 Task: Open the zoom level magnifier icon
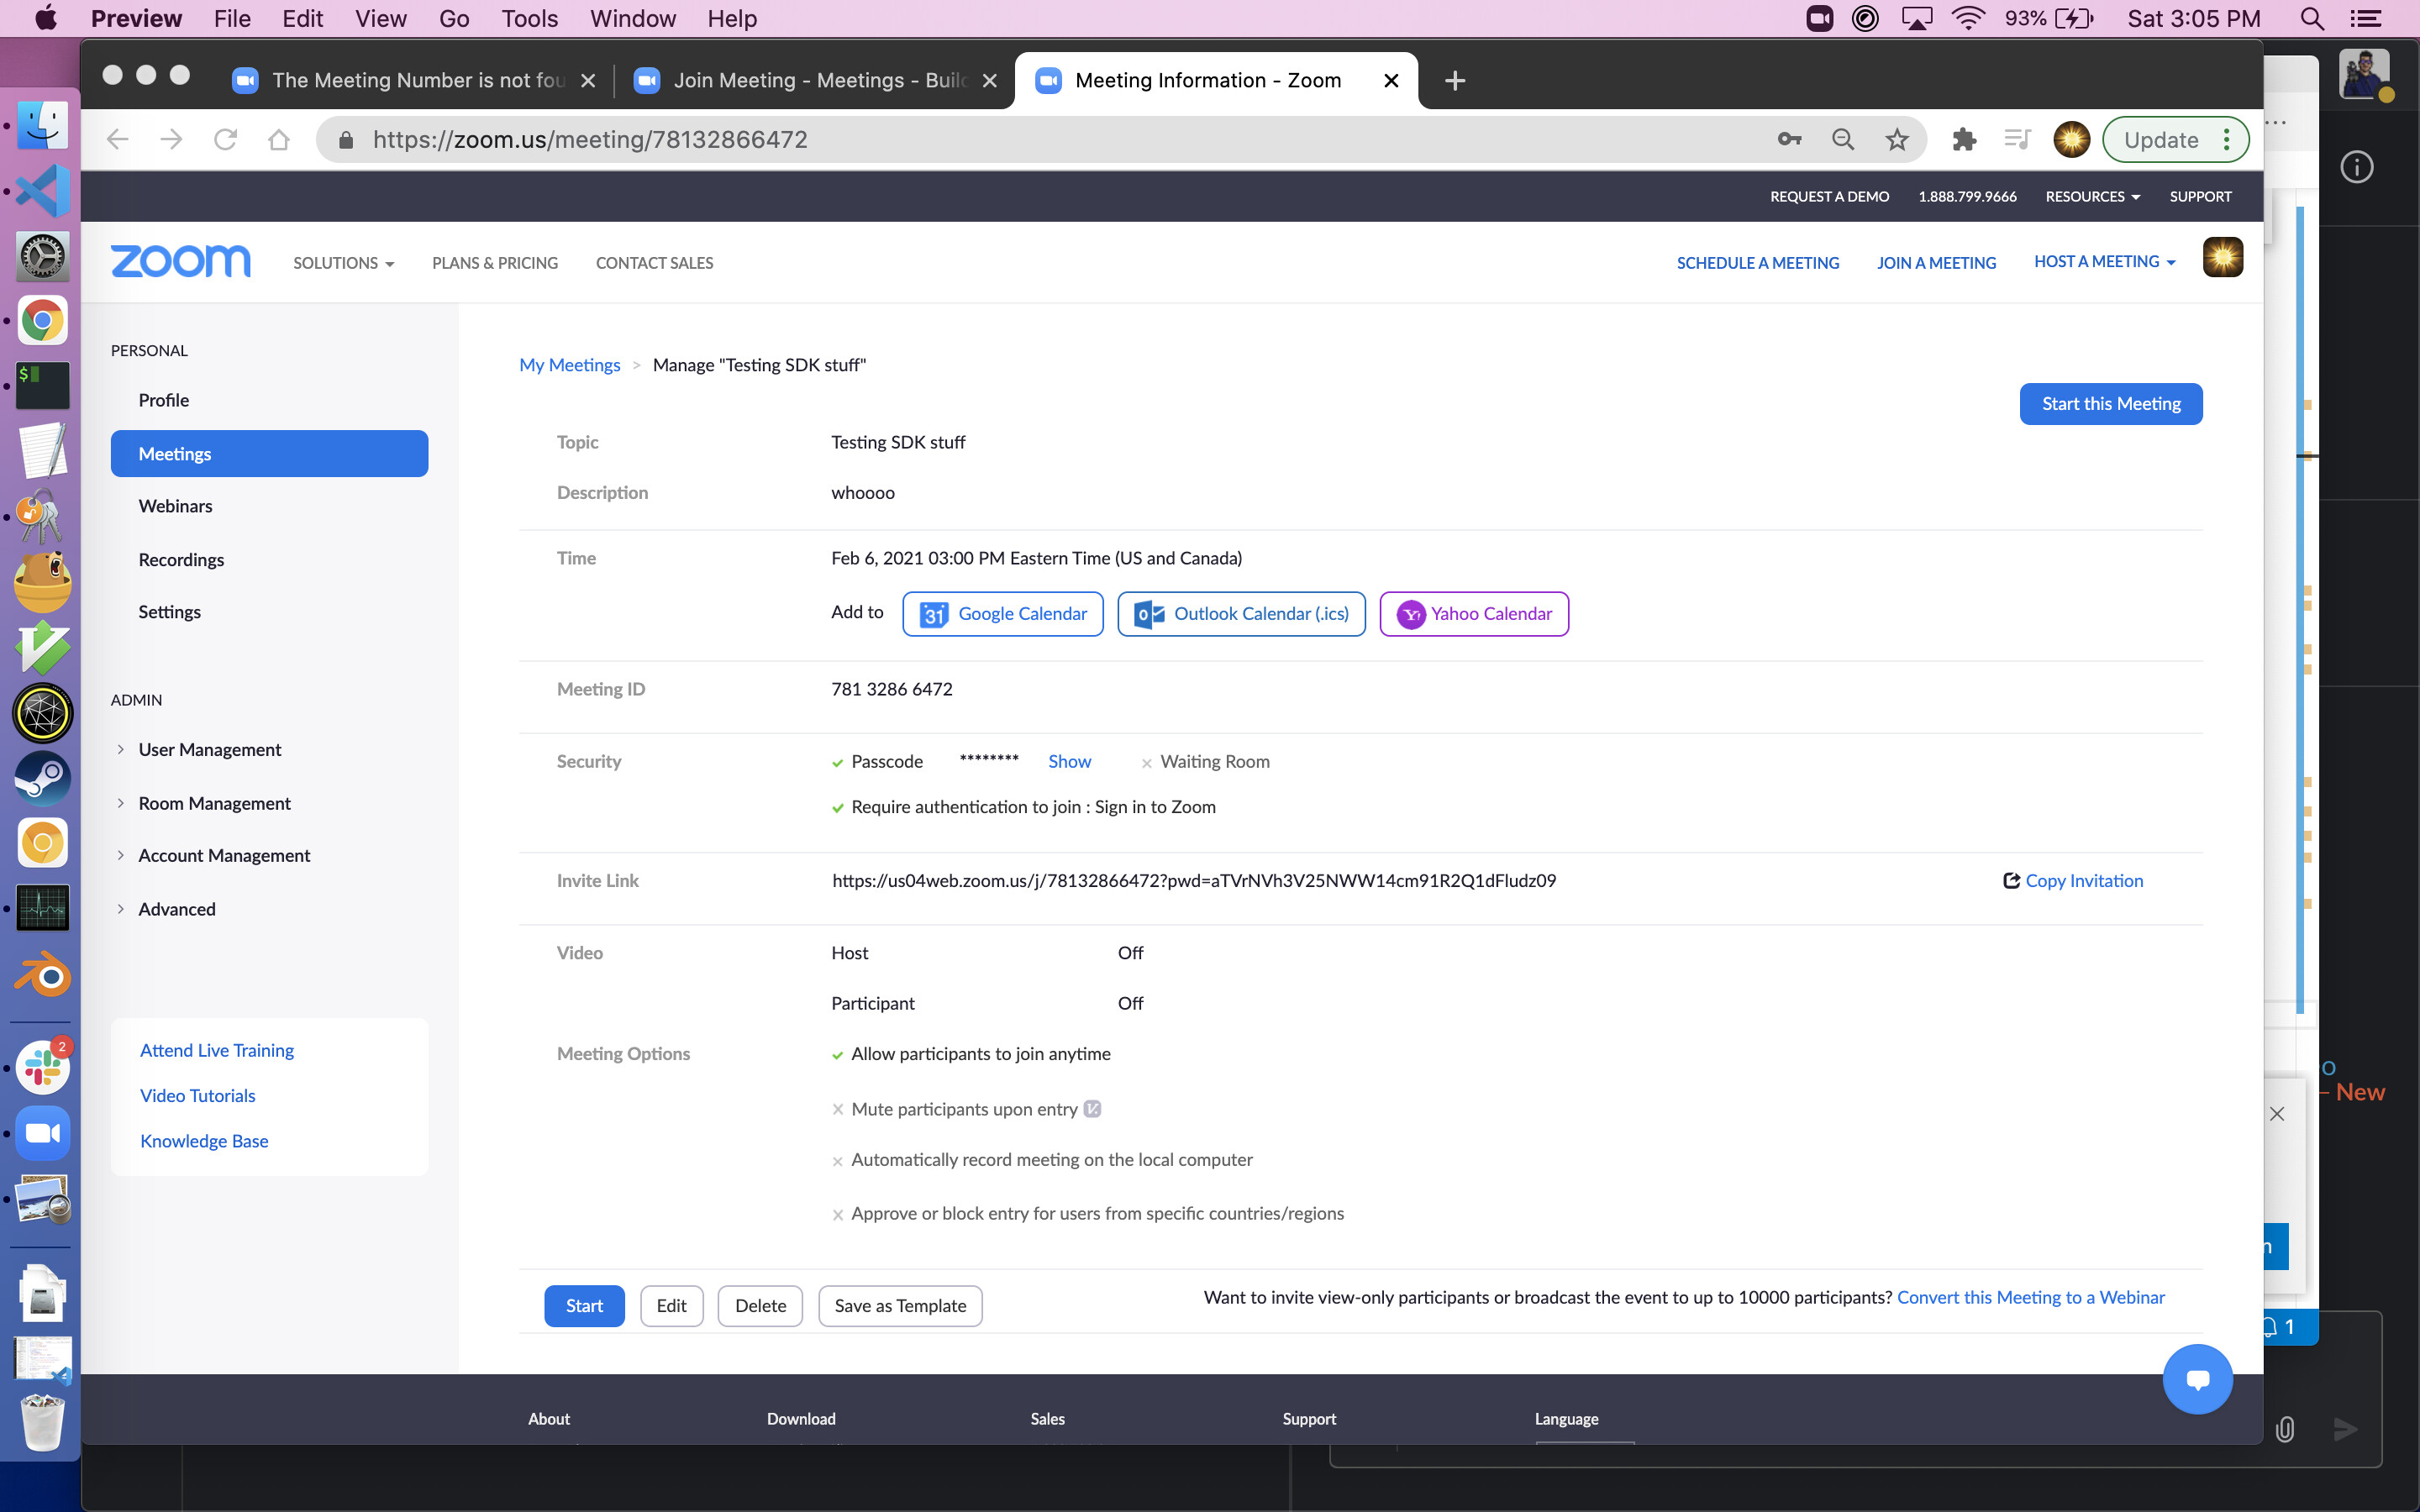point(1843,140)
